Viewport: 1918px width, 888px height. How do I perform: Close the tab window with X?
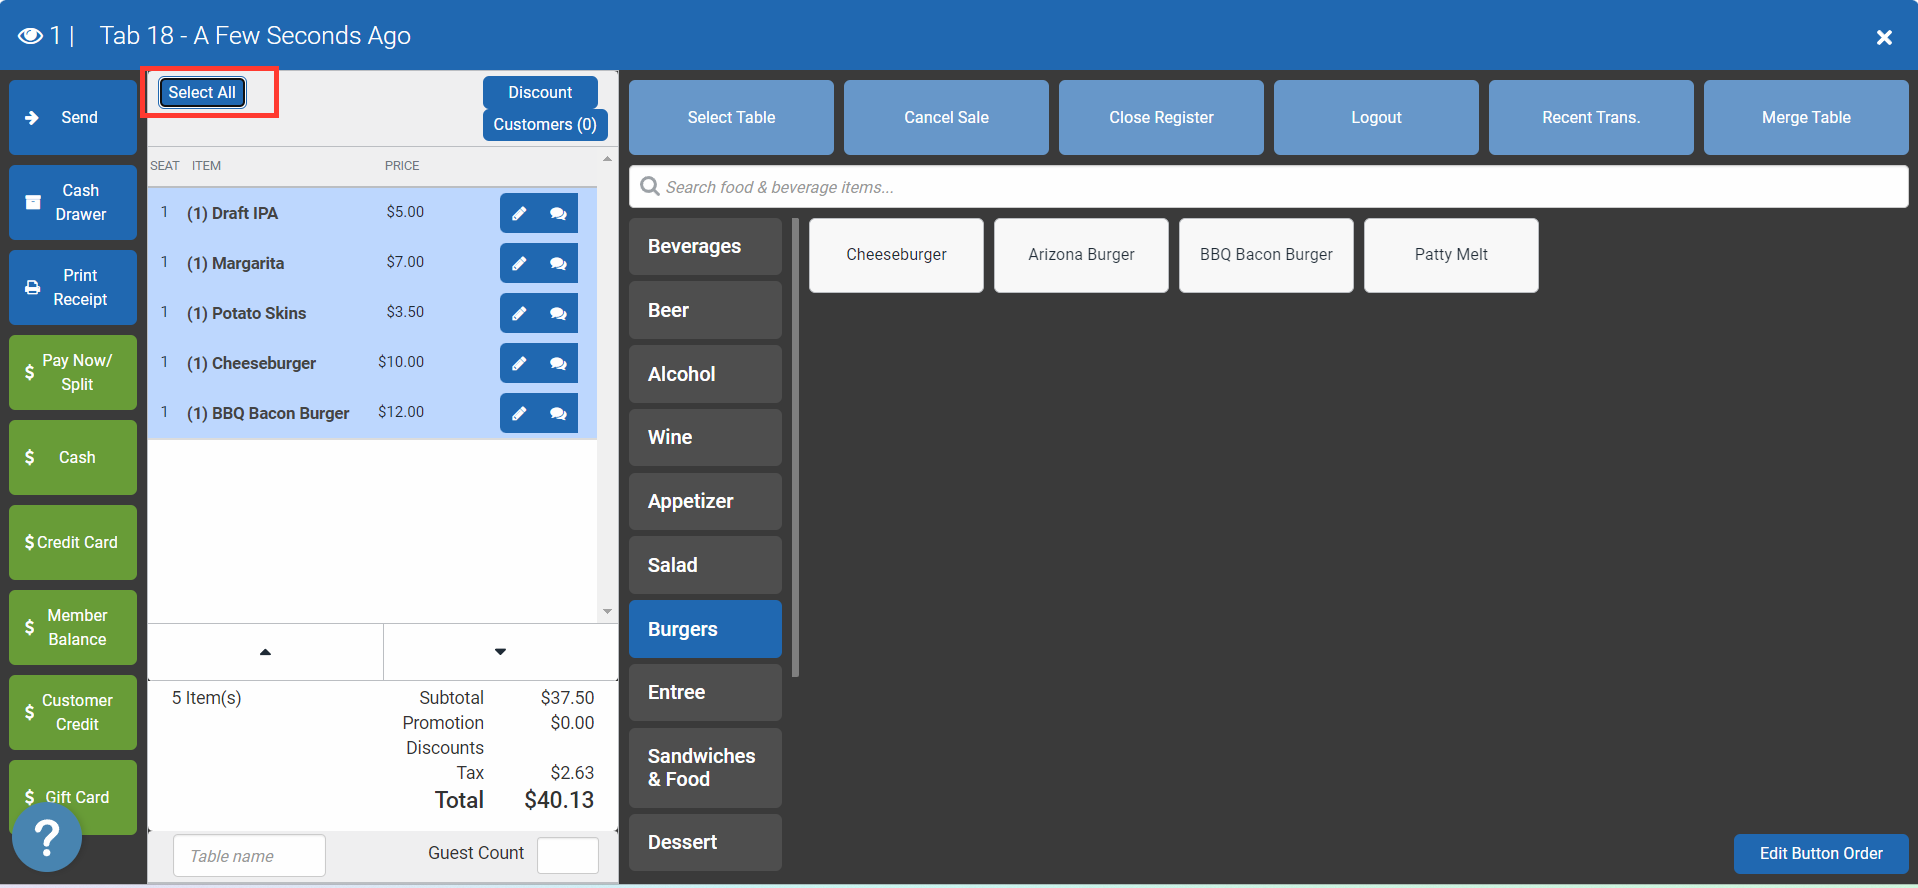[x=1884, y=37]
